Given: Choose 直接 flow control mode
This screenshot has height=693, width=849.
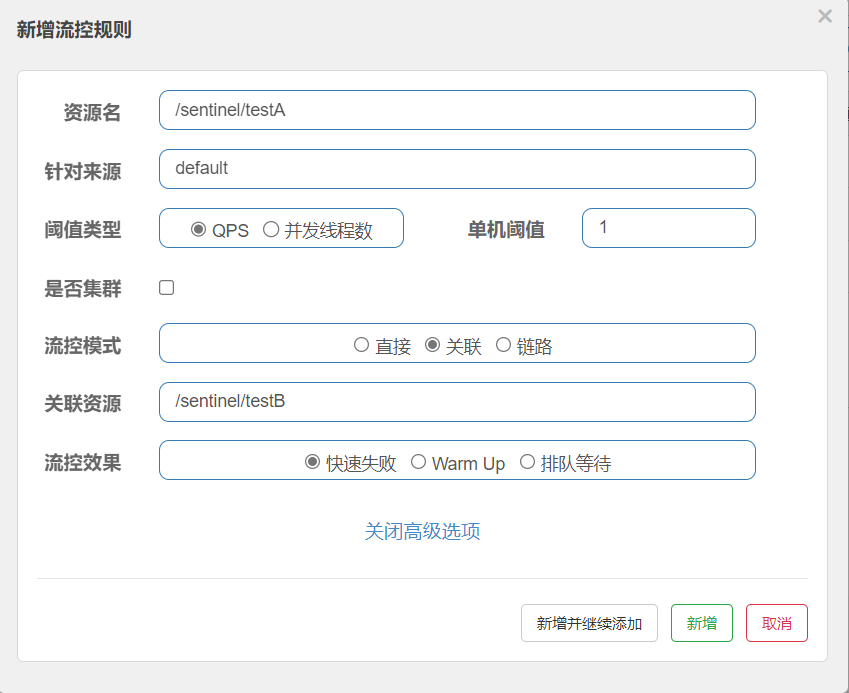Looking at the screenshot, I should click(361, 345).
